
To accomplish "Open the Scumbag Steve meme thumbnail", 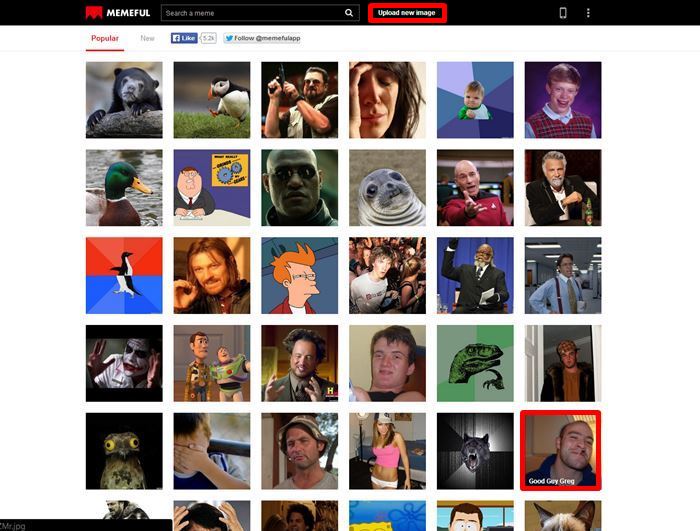I will pos(563,363).
